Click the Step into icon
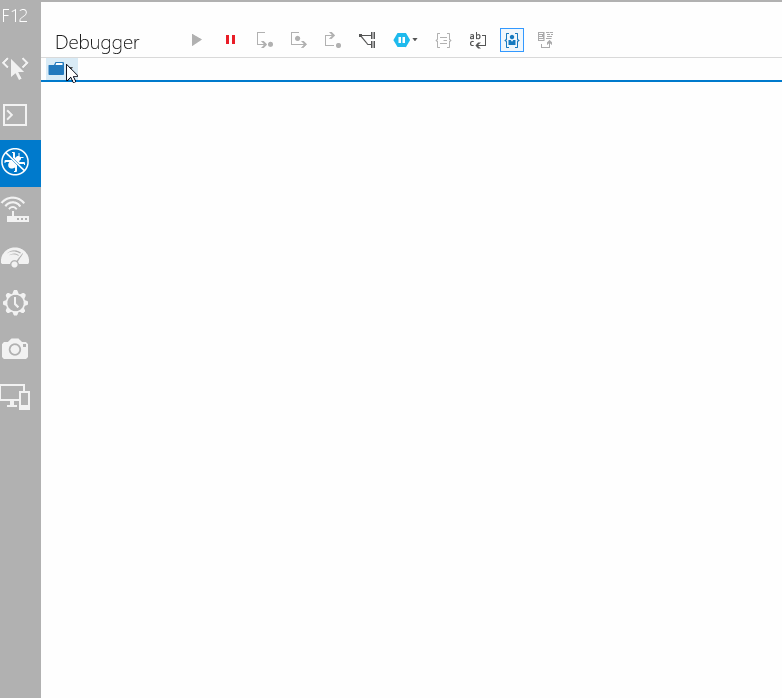 click(264, 40)
